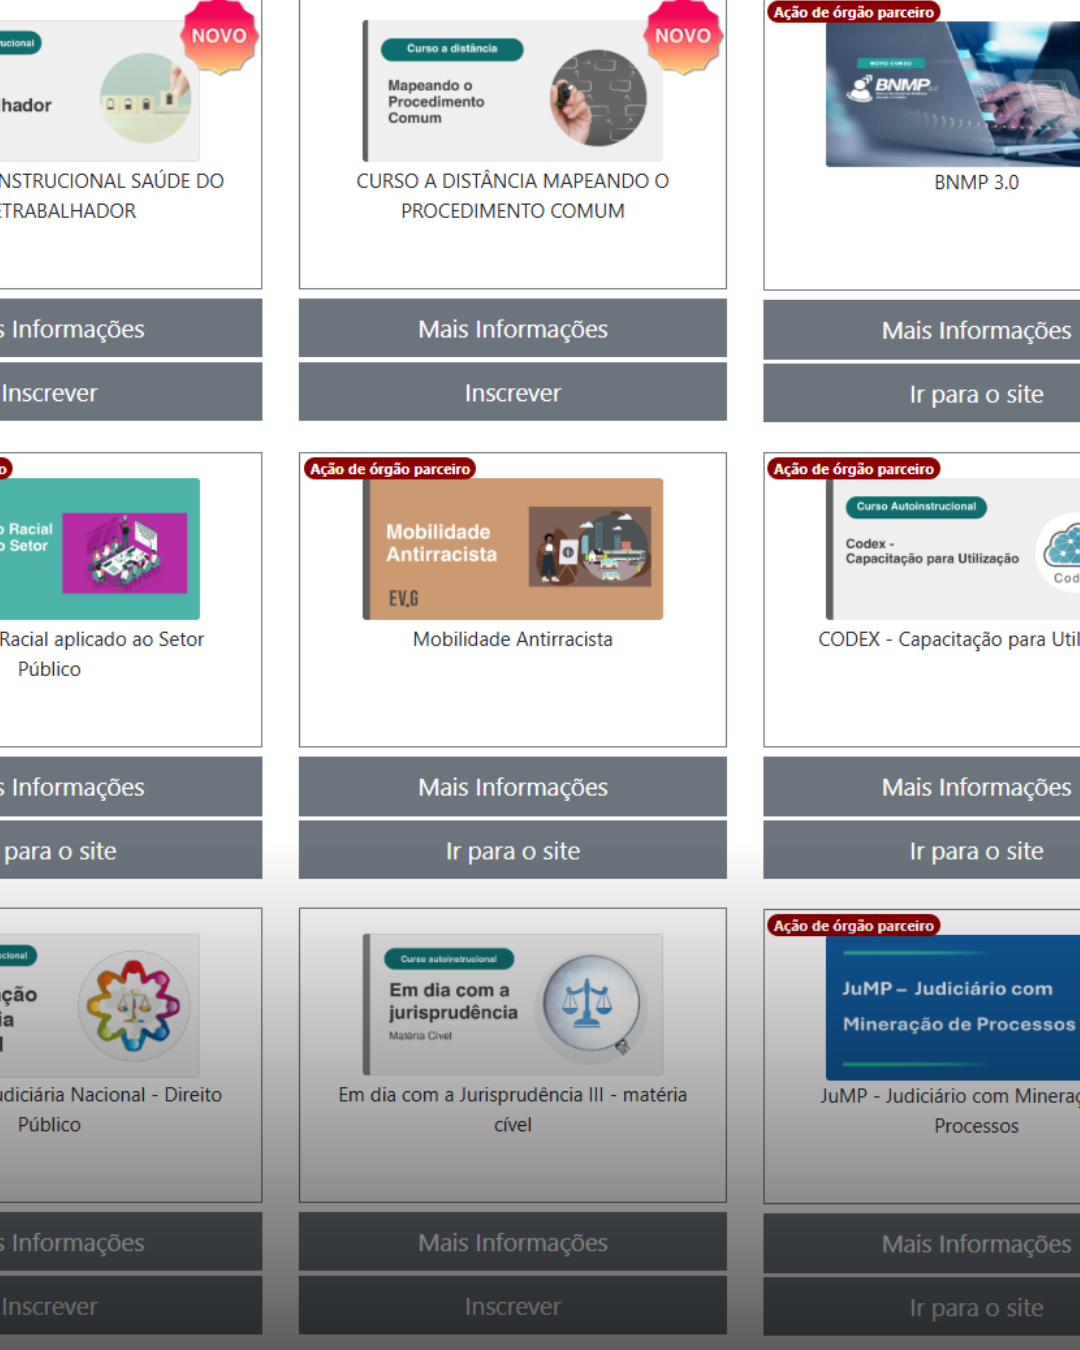Click 'Ação de órgão parceiro' badge on JuMP card
This screenshot has height=1350, width=1080.
point(853,926)
